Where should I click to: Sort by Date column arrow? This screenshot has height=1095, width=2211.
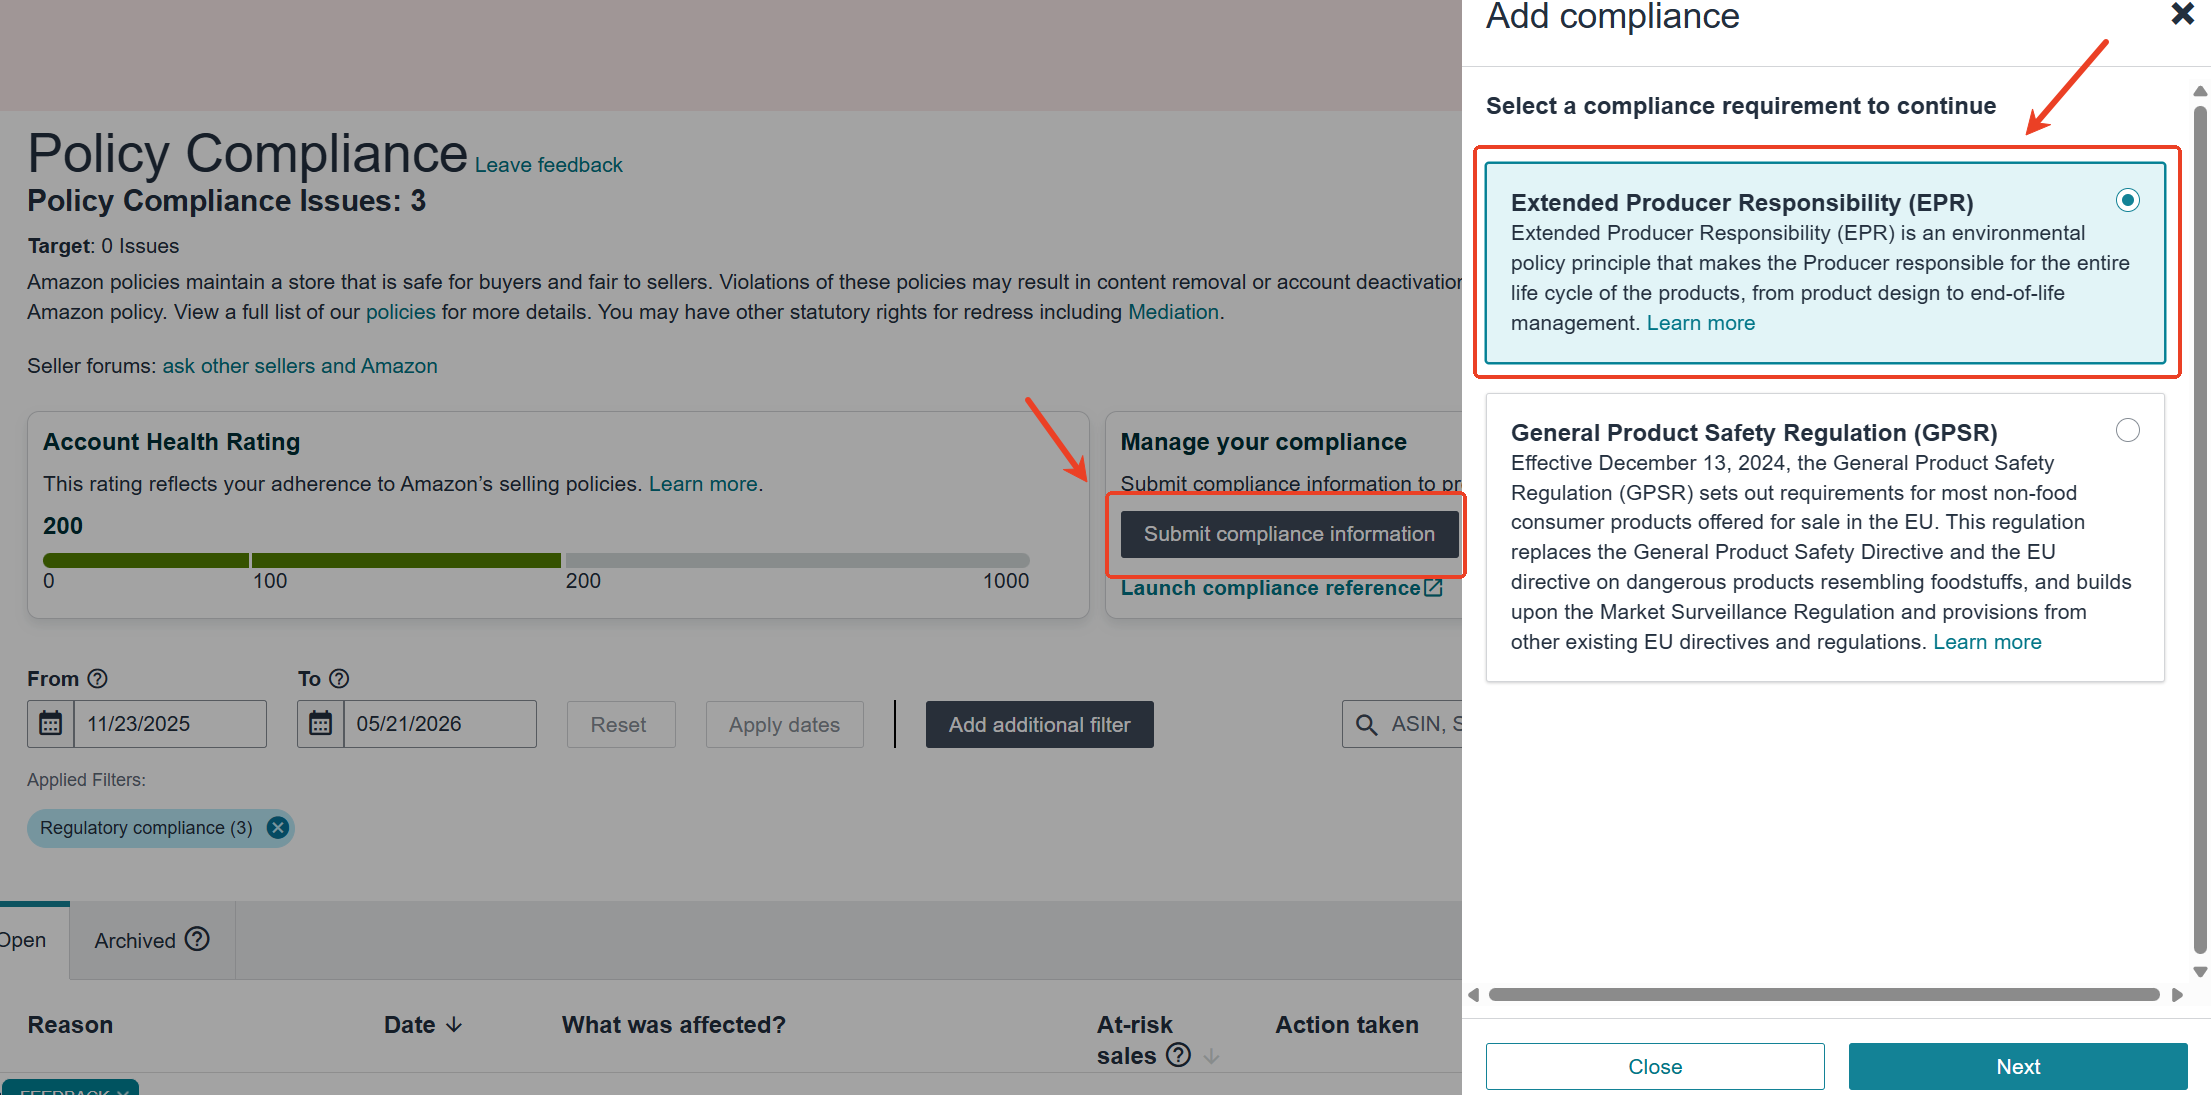[x=454, y=1025]
